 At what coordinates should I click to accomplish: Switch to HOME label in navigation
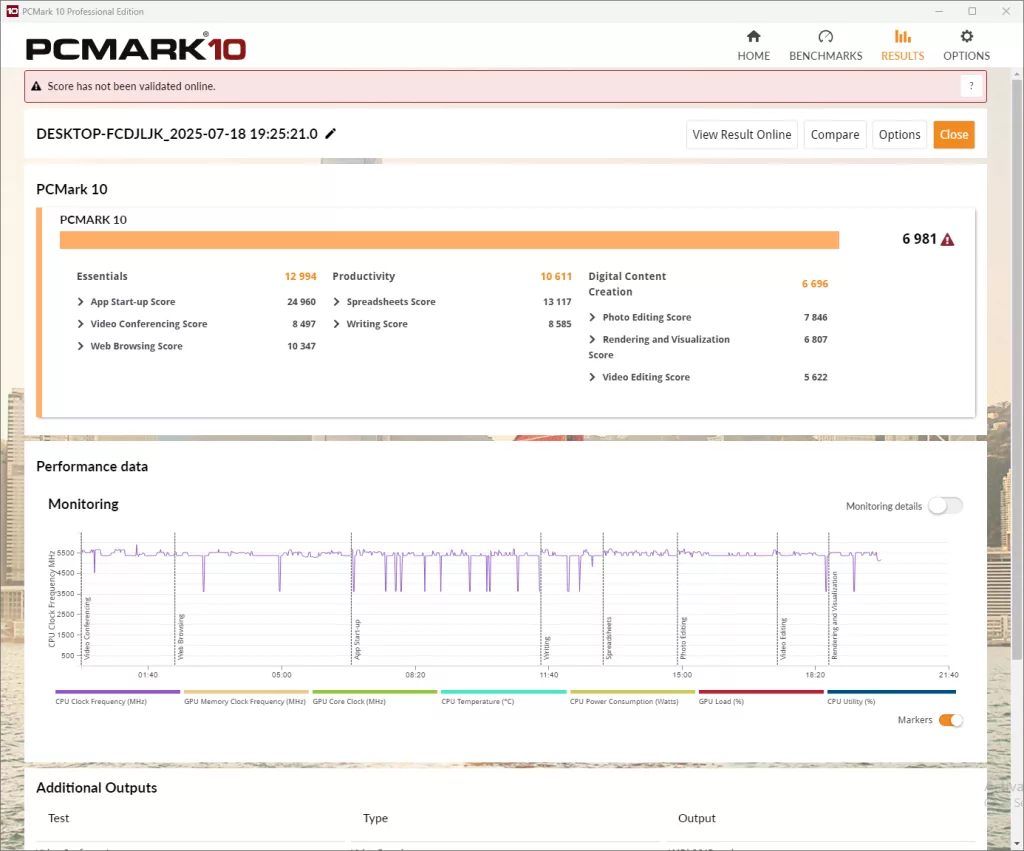point(754,56)
